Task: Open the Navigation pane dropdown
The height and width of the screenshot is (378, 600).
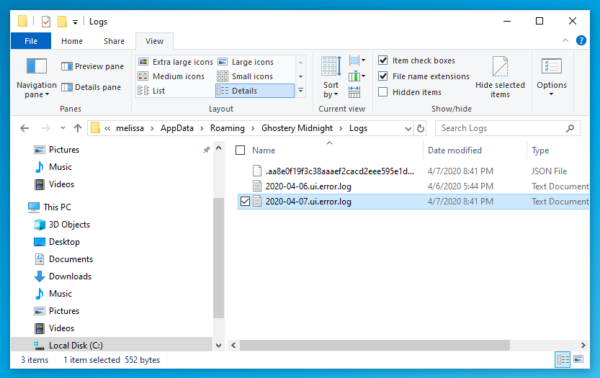Action: [36, 78]
